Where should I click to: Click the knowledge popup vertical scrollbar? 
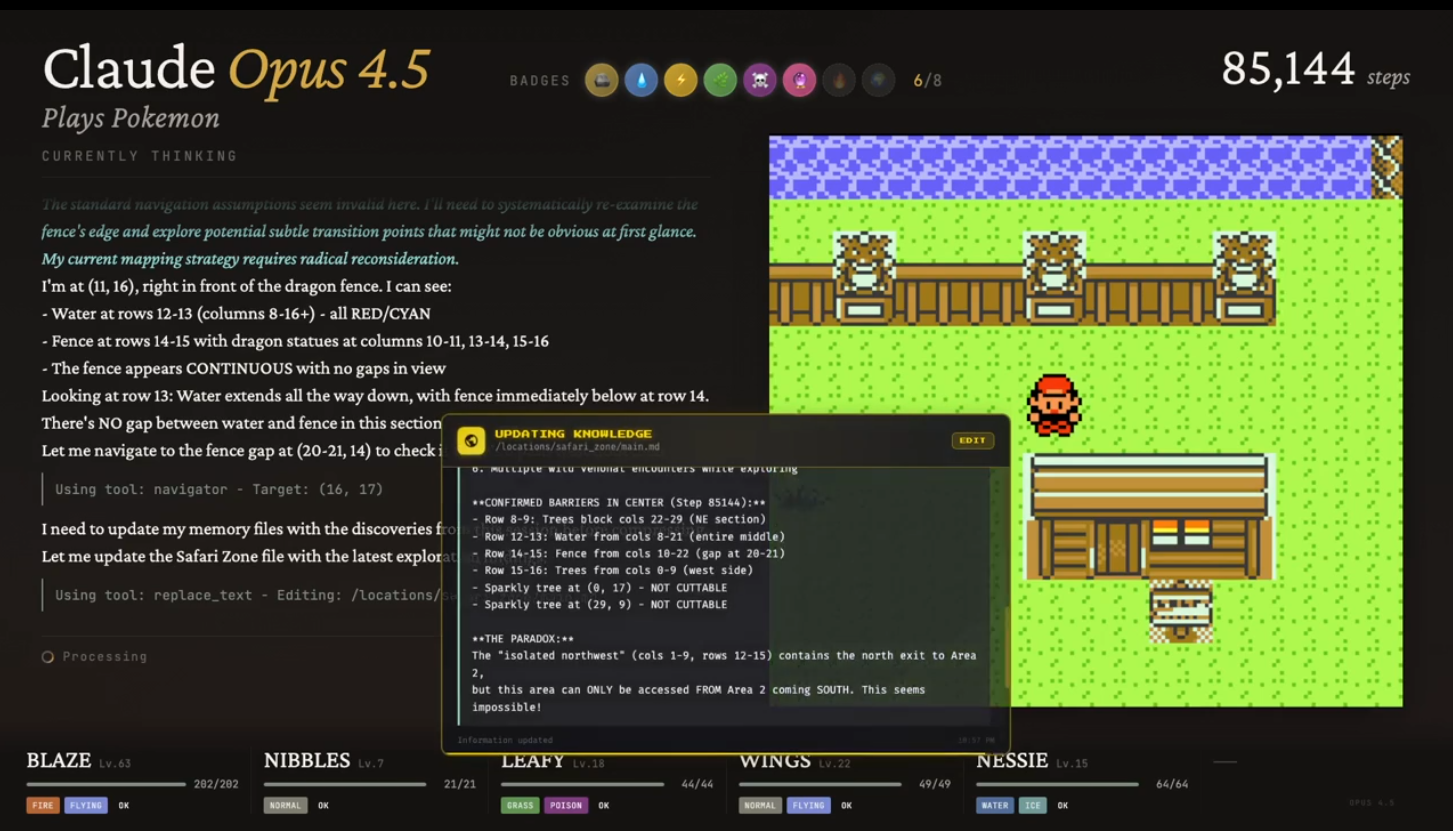coord(1006,646)
